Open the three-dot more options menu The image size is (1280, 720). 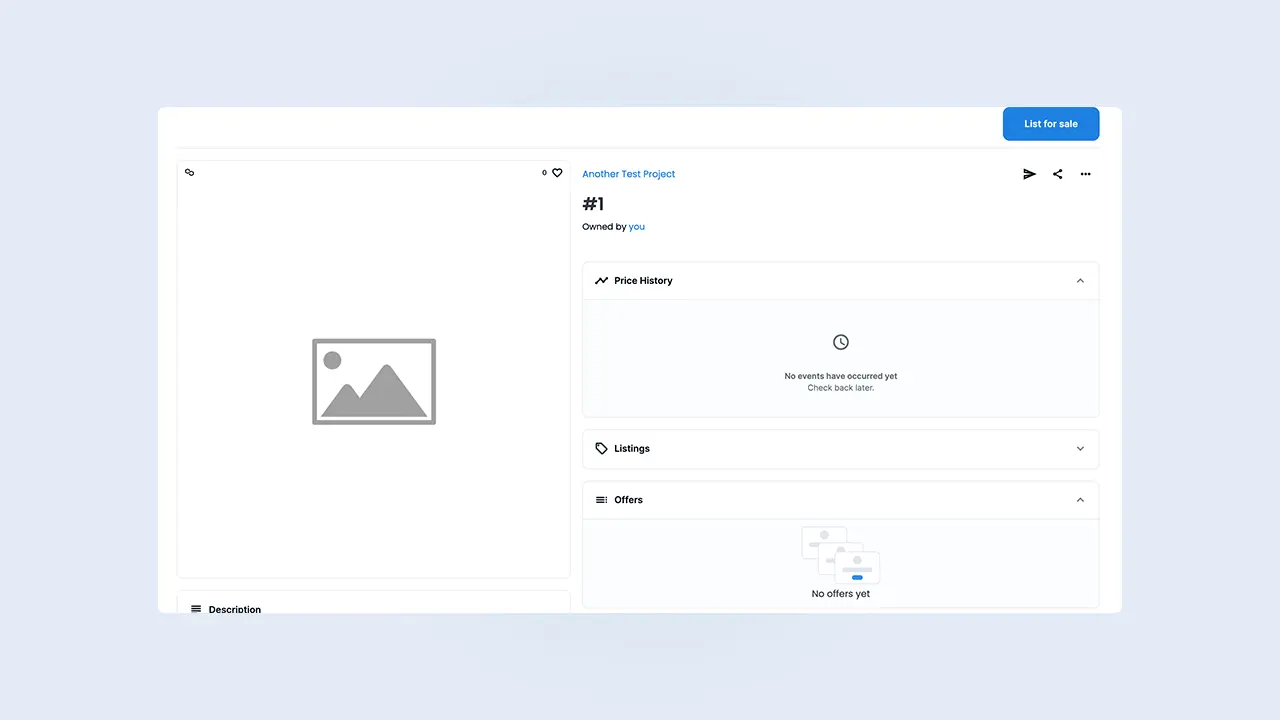click(x=1085, y=174)
